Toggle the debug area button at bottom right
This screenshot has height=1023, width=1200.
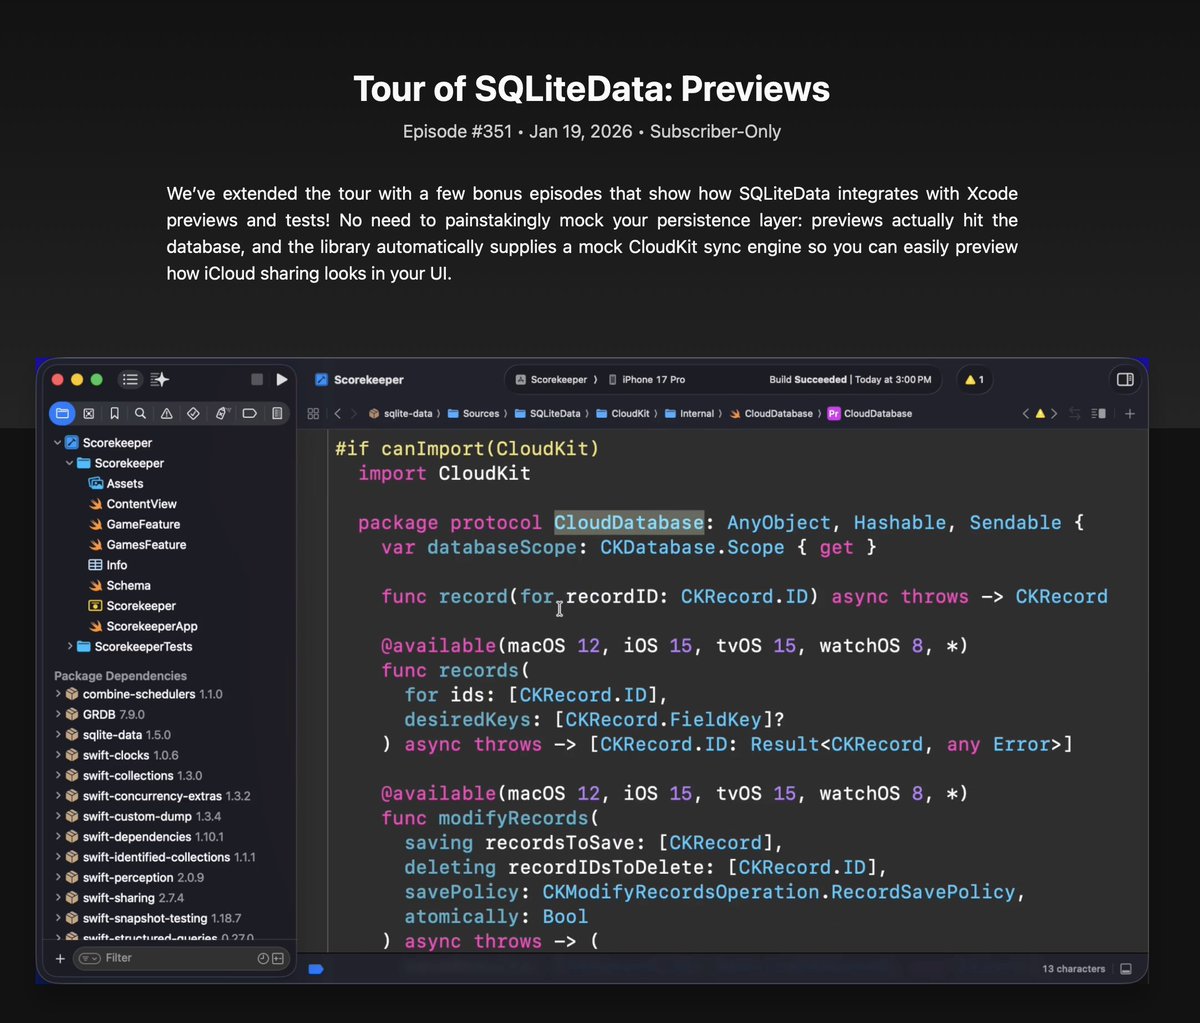click(1126, 969)
